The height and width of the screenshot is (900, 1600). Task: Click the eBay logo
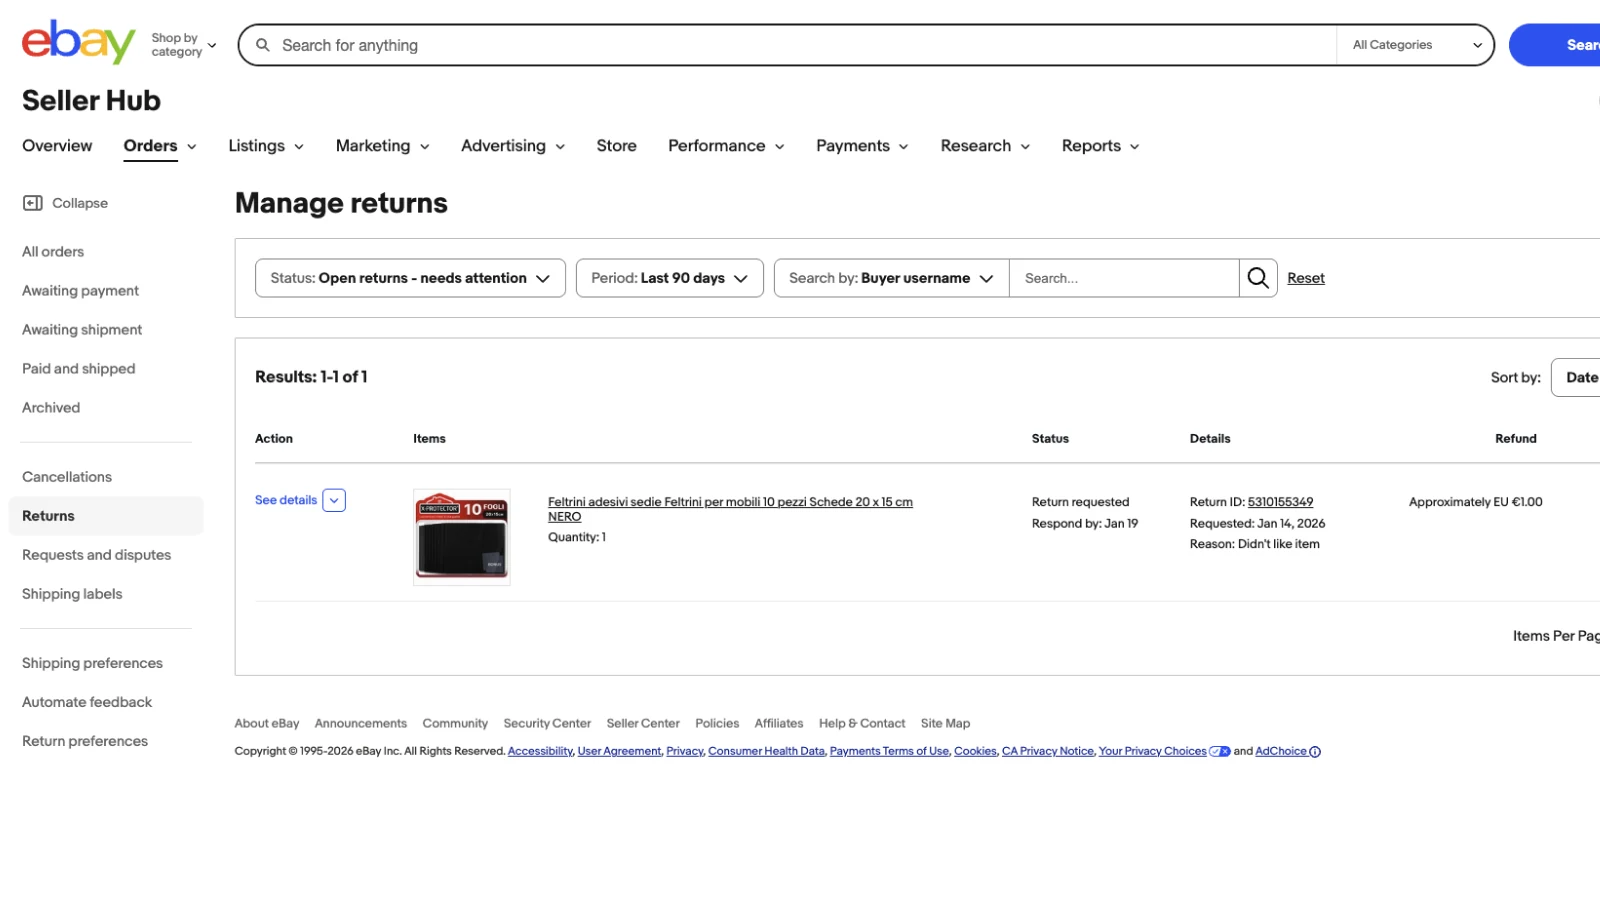point(78,42)
